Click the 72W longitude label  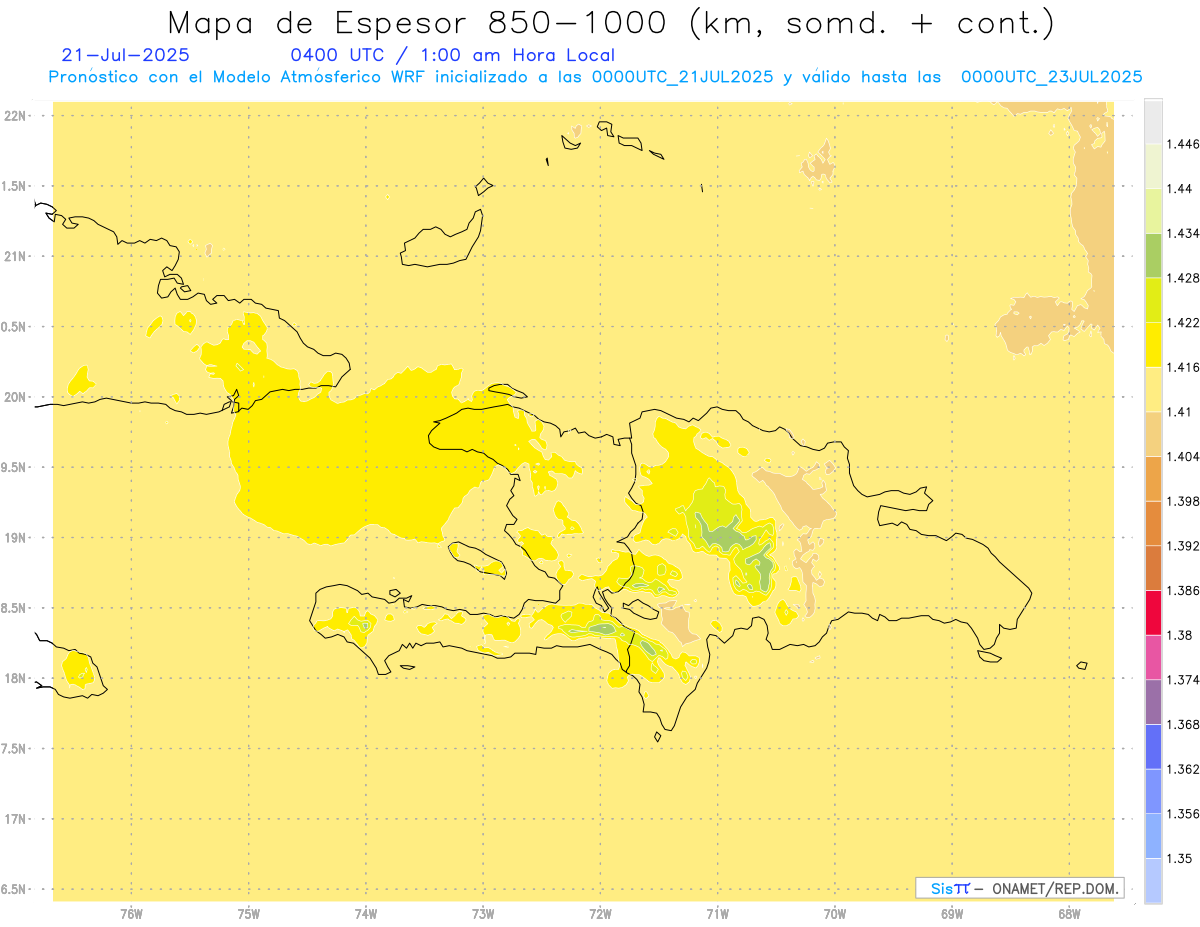[x=601, y=914]
